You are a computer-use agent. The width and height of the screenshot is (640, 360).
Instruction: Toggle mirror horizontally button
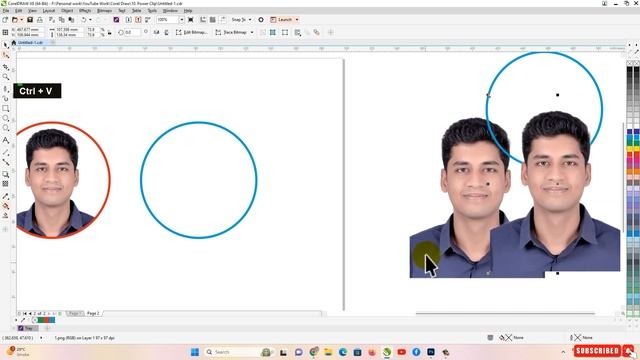pos(156,32)
